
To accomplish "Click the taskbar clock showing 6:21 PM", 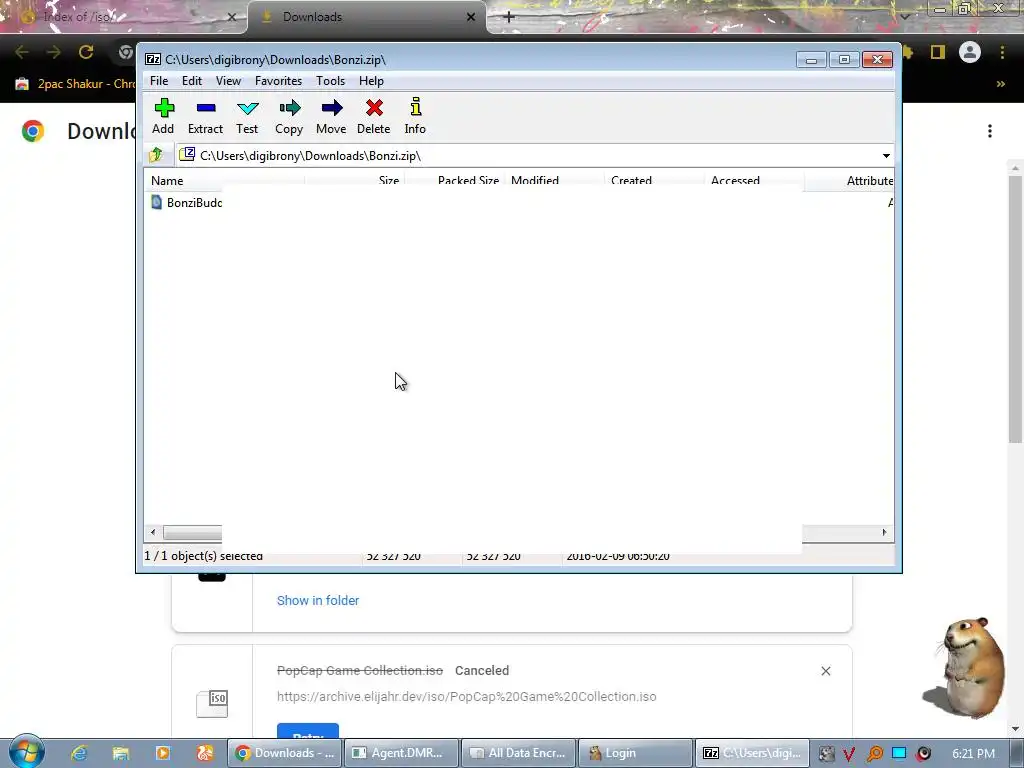I will 974,754.
